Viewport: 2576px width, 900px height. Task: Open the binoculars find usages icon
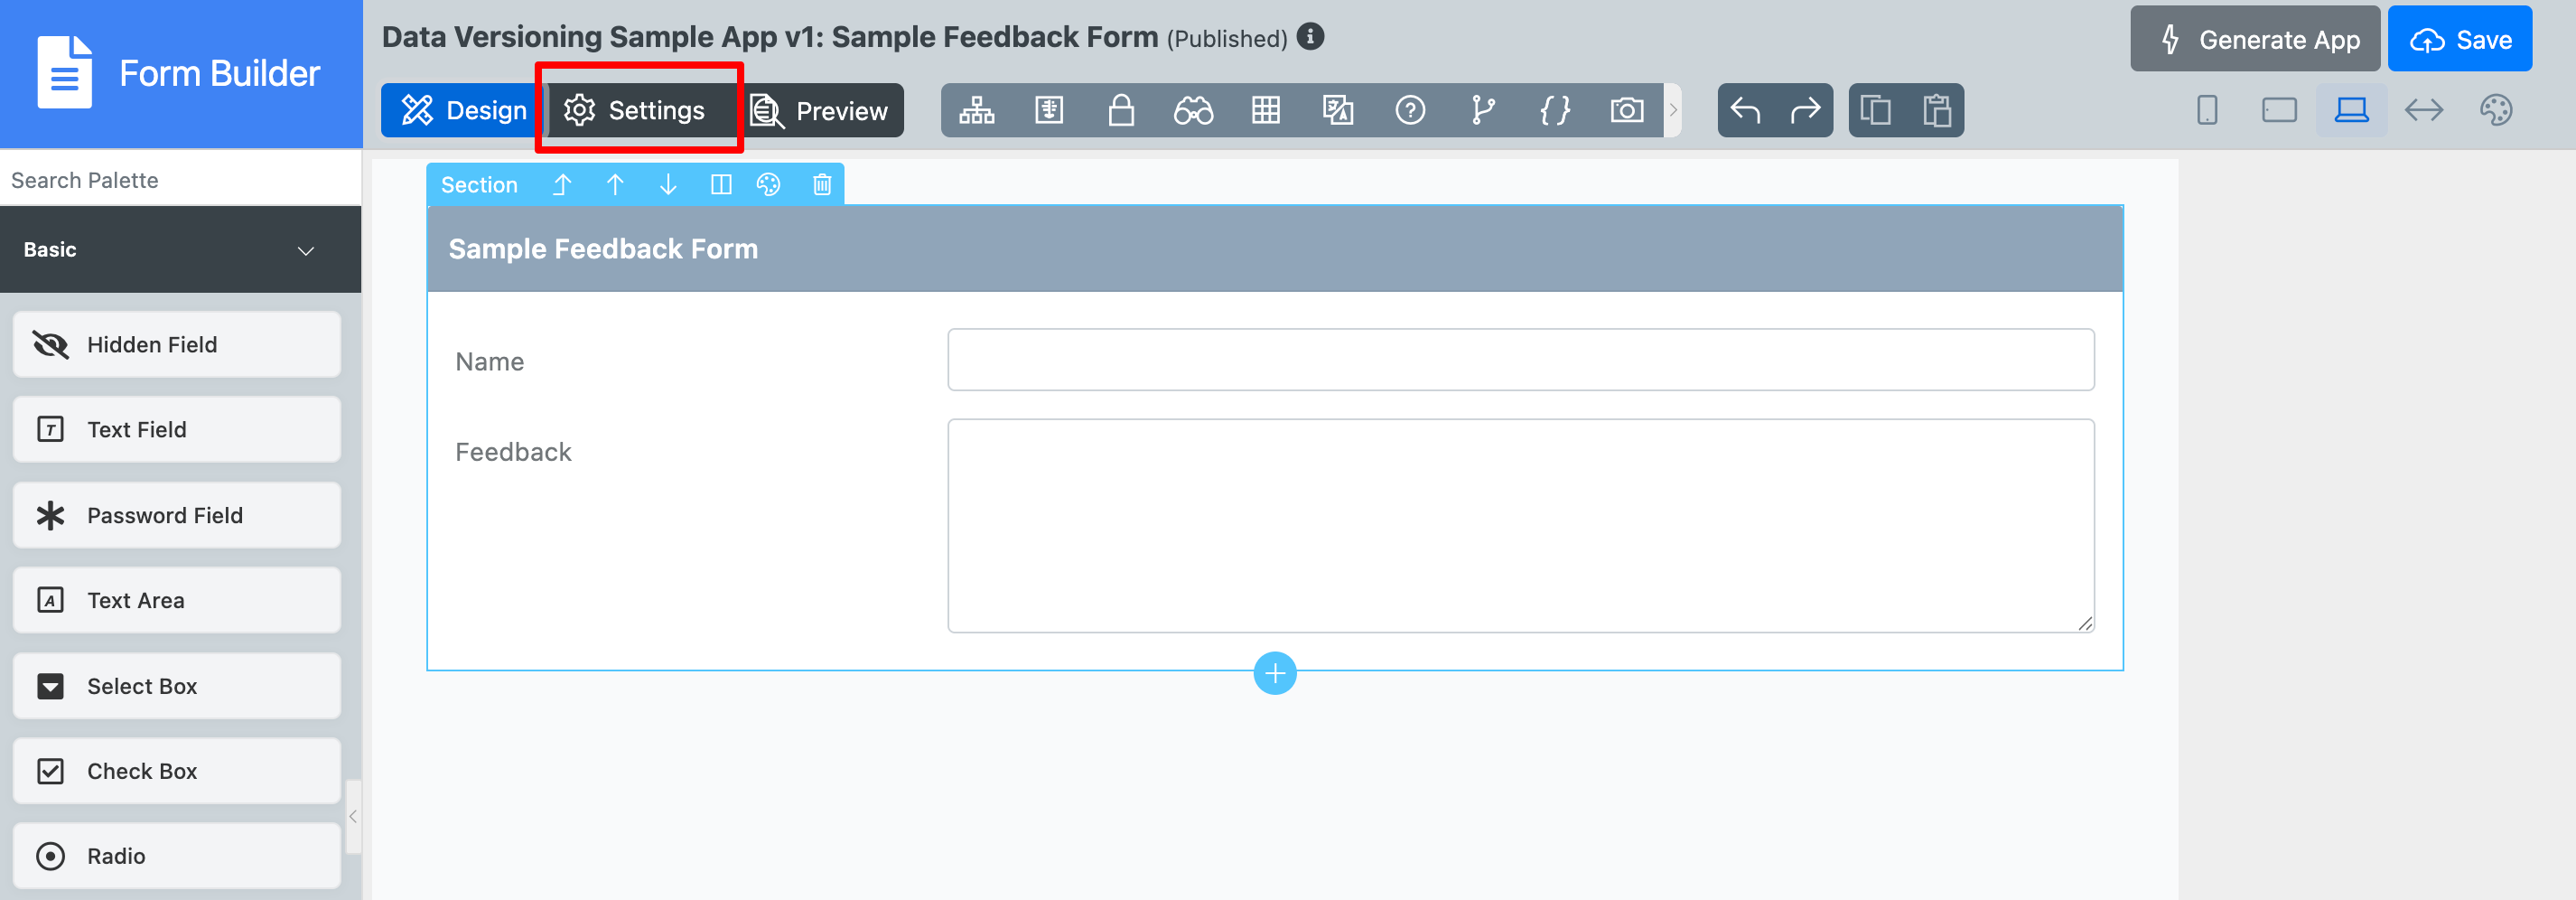pyautogui.click(x=1193, y=110)
